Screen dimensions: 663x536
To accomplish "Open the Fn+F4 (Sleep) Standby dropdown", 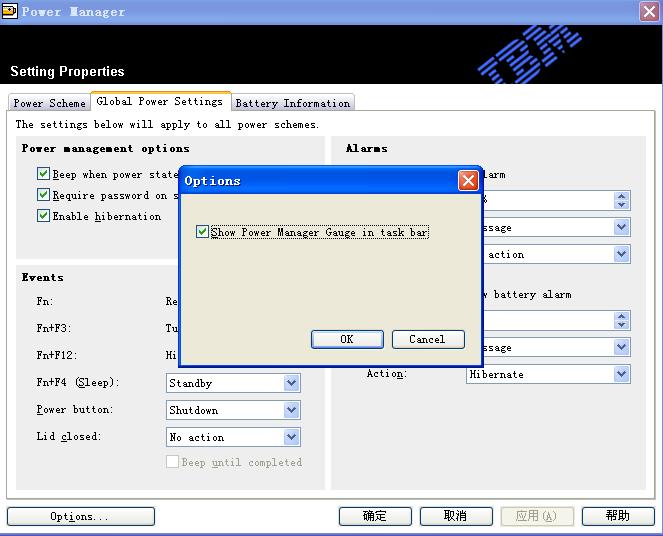I will tap(291, 383).
